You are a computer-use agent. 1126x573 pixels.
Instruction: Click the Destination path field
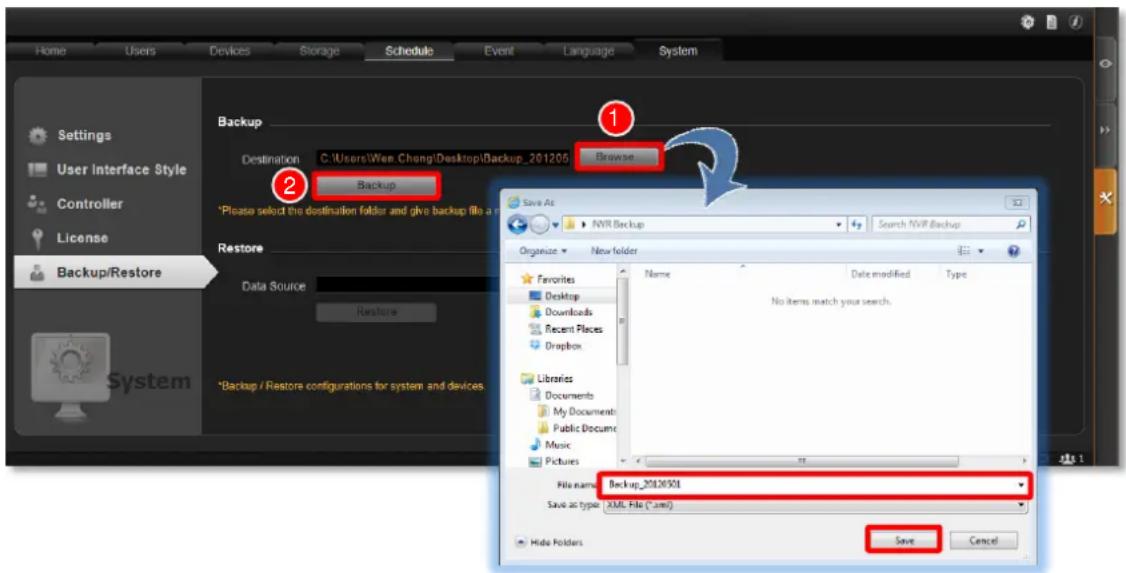click(x=443, y=157)
